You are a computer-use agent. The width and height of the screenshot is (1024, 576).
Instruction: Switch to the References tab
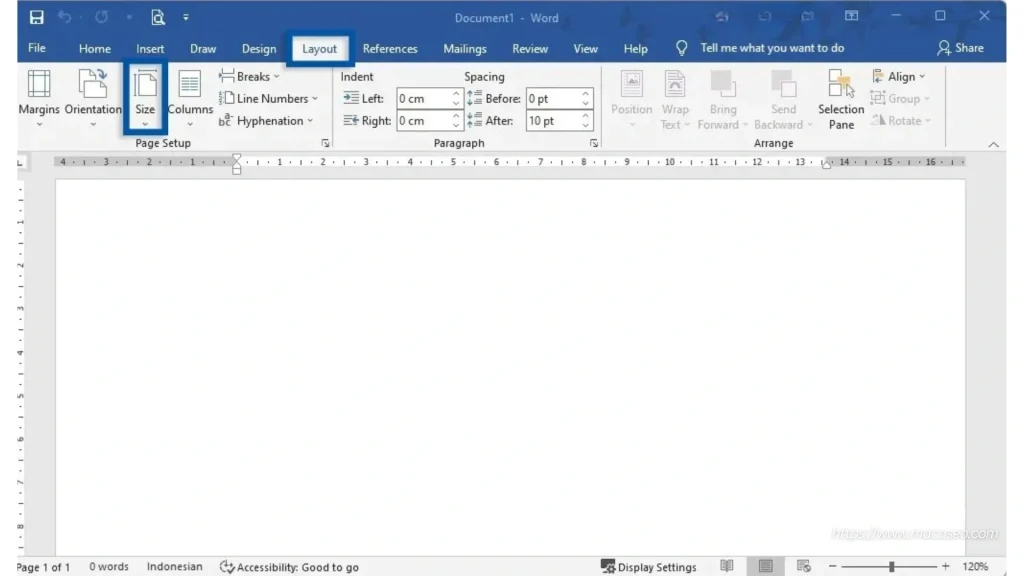coord(390,49)
